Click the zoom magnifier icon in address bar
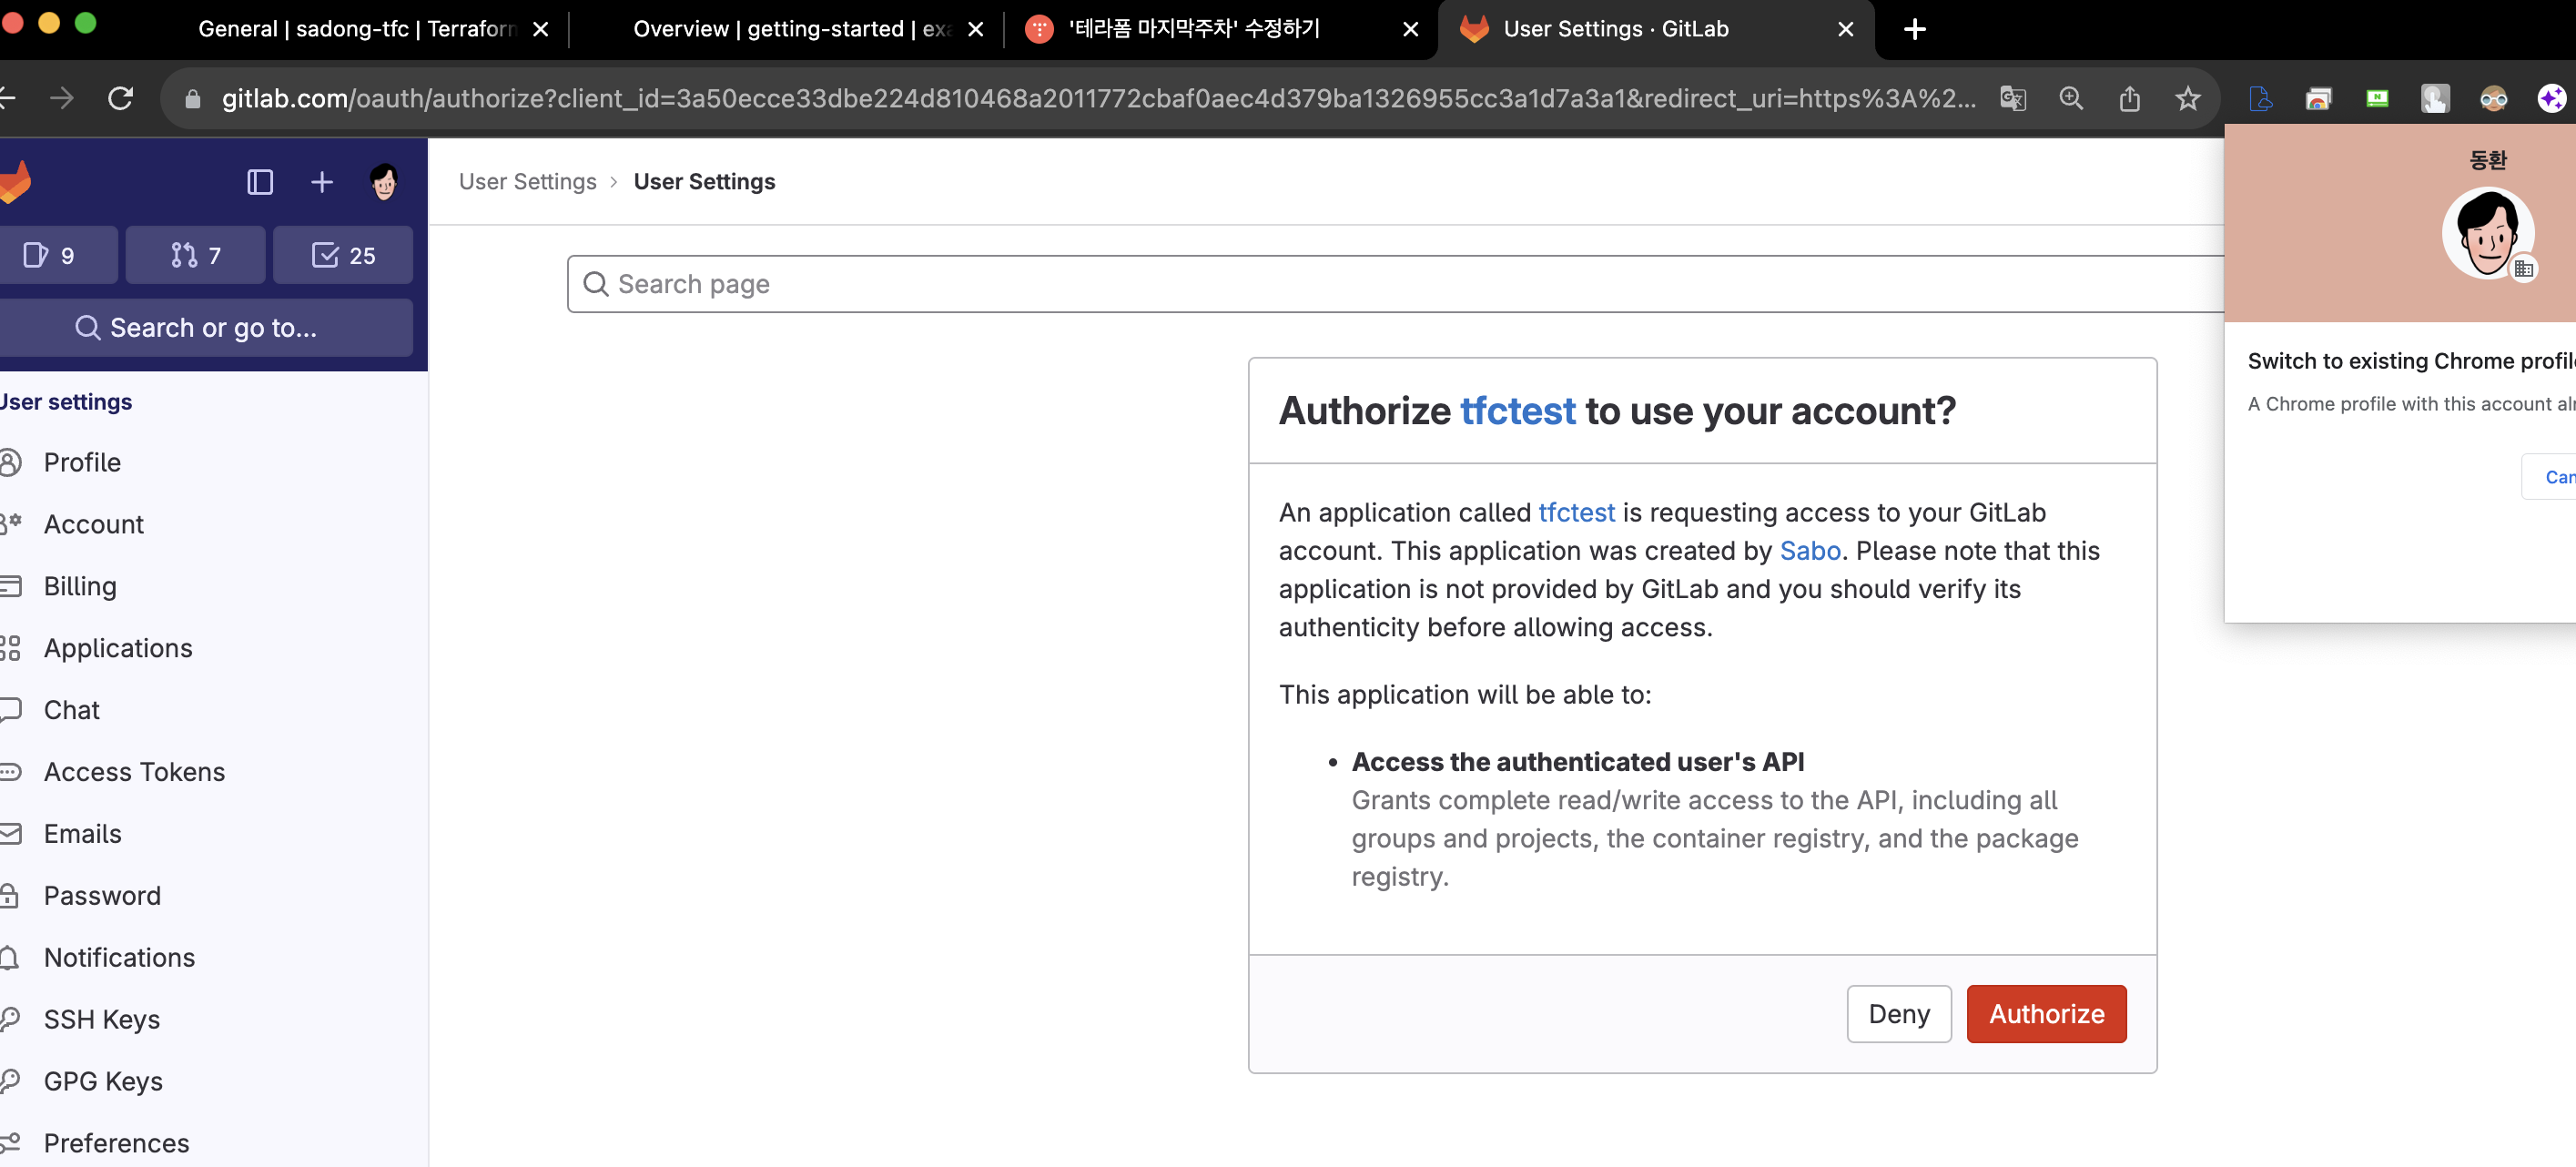2576x1167 pixels. click(2071, 98)
